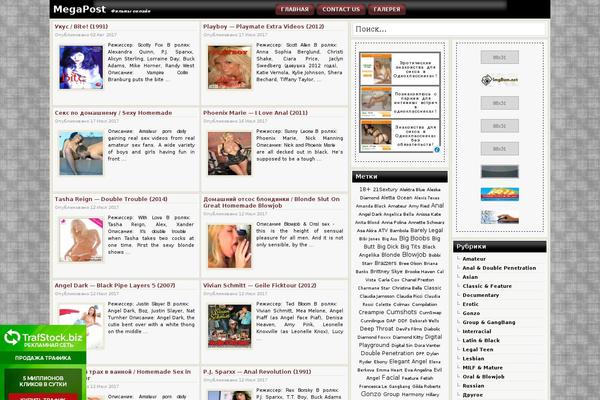This screenshot has width=600, height=400.
Task: Select the Latin & Black category
Action: click(x=481, y=340)
